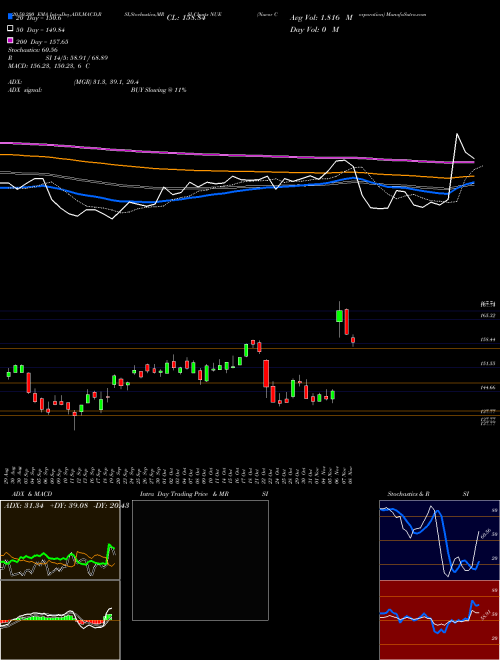The width and height of the screenshot is (500, 660).
Task: Click the 158.44 price axis label
Action: 488,339
